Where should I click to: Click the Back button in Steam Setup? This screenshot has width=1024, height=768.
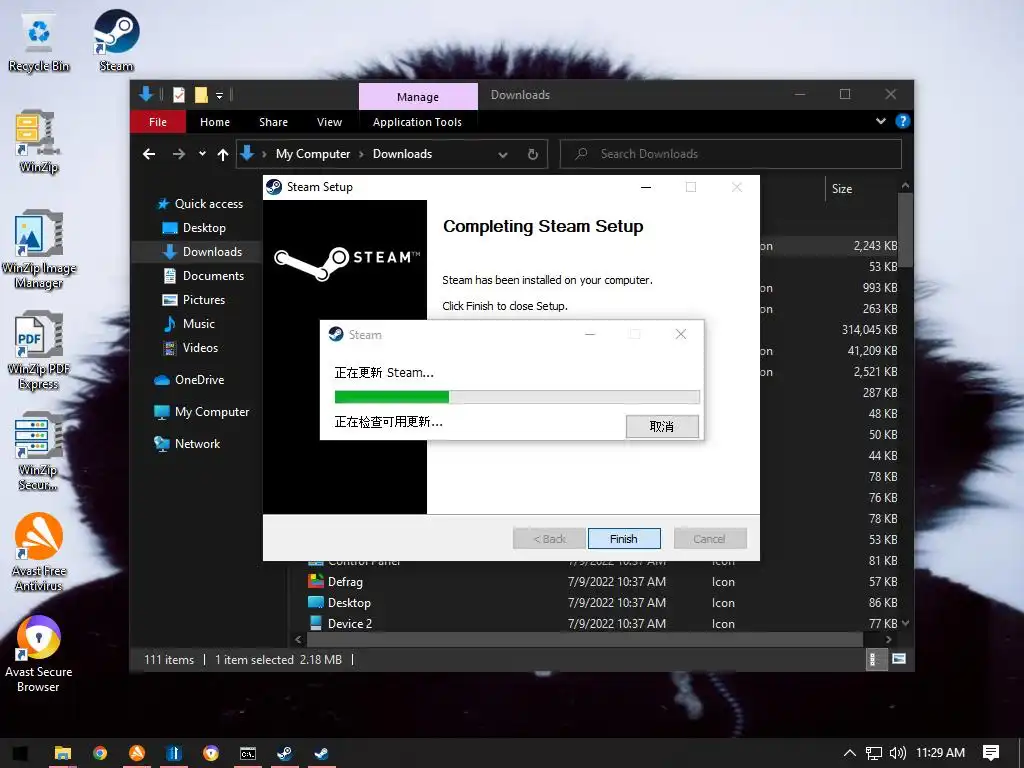549,539
